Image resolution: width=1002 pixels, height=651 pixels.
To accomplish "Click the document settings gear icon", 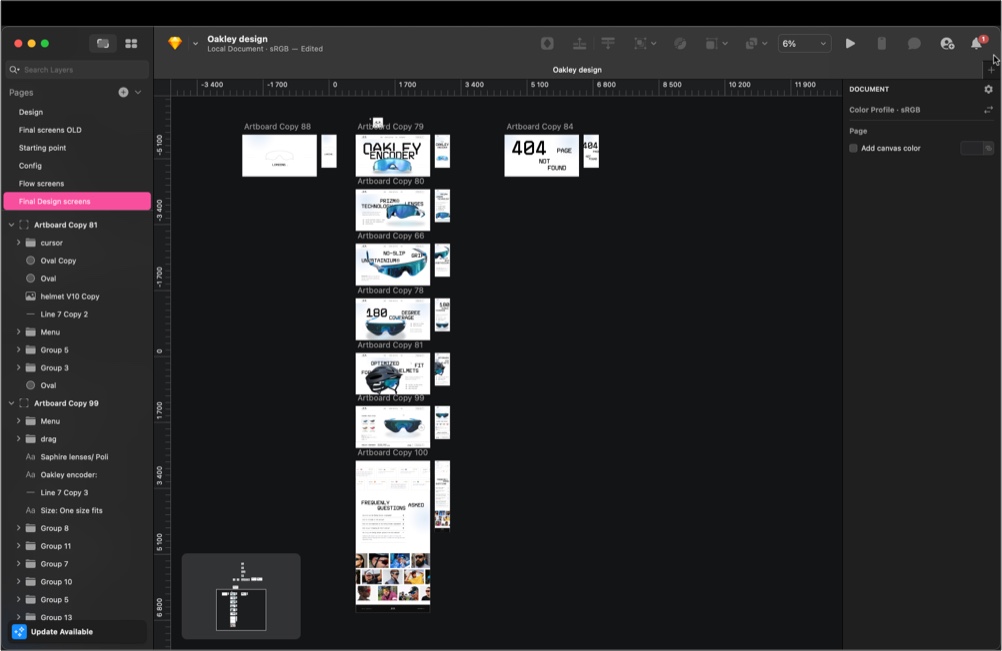I will point(988,89).
